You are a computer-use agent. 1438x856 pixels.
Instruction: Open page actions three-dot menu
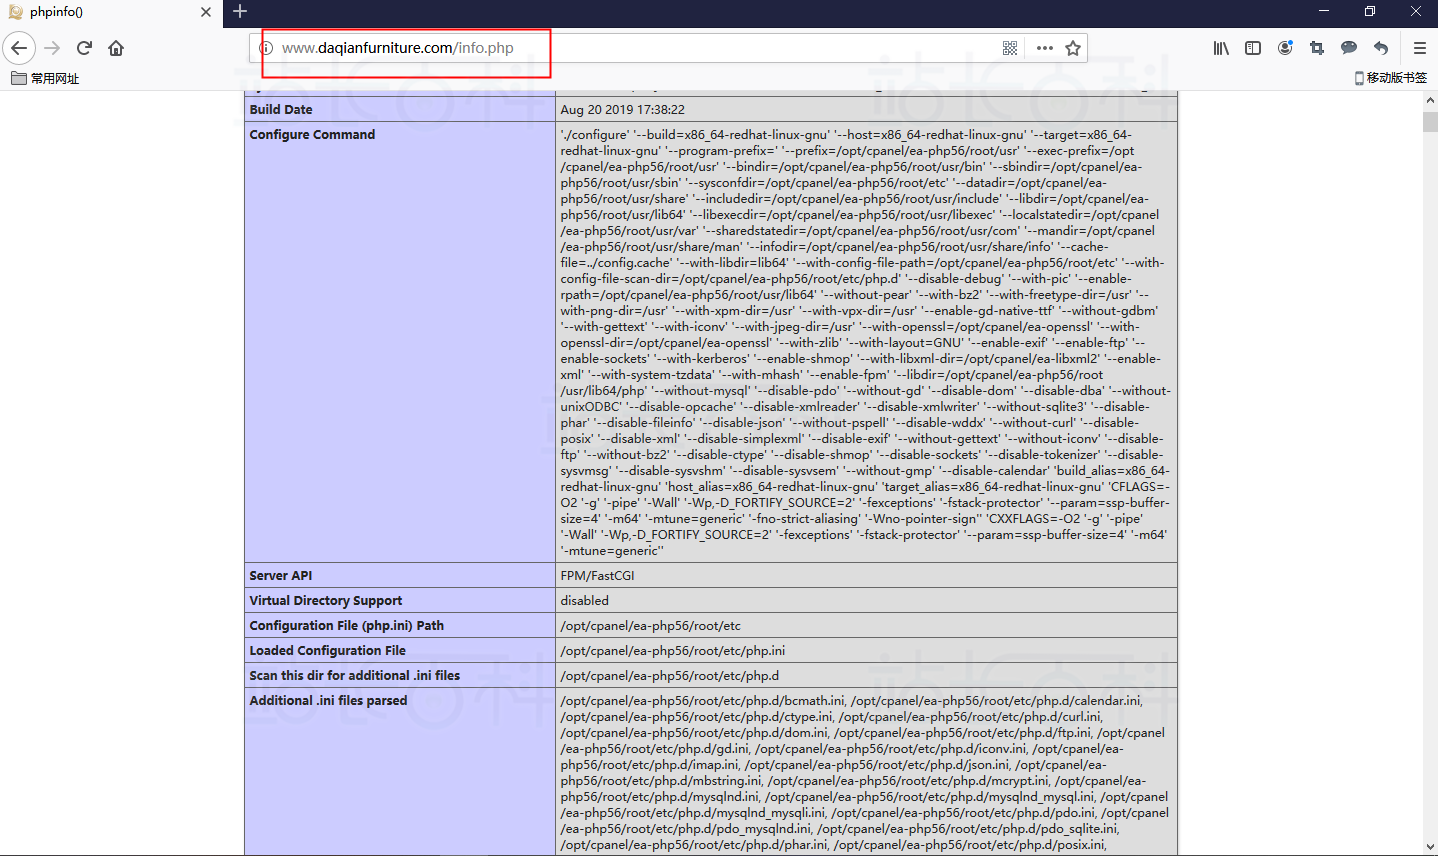[1045, 48]
